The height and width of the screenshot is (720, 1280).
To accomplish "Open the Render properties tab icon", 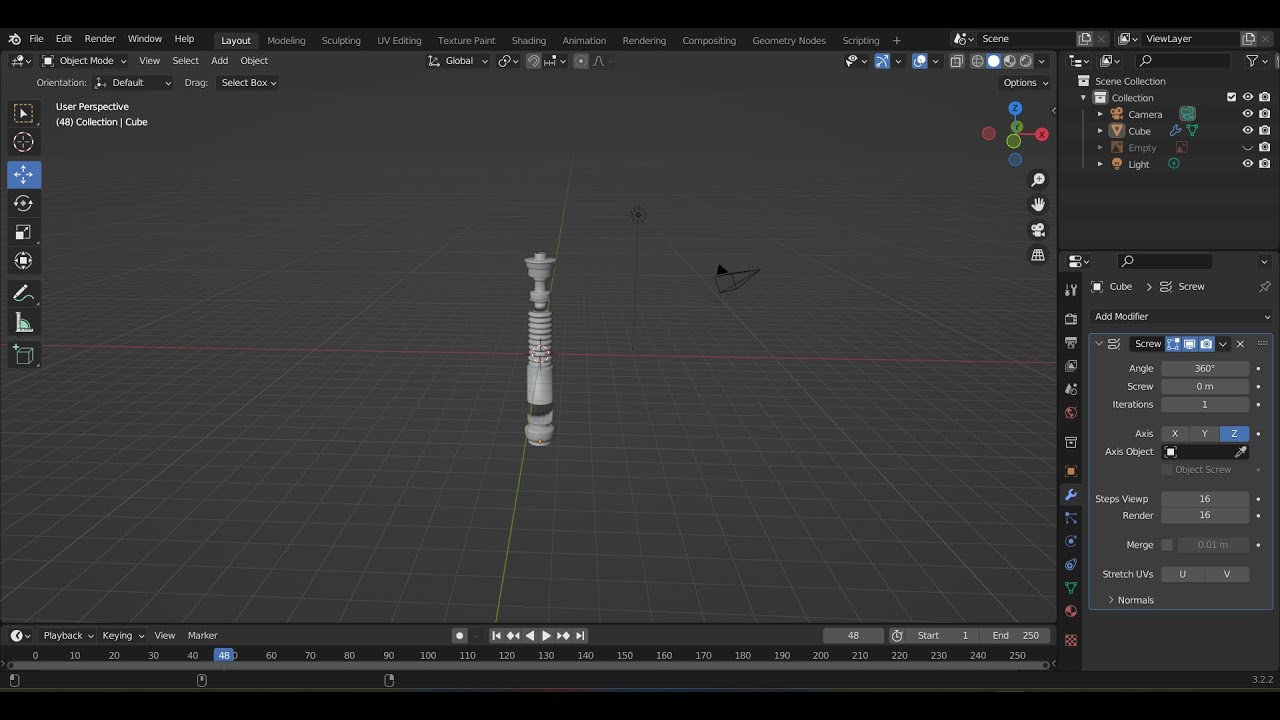I will 1071,318.
